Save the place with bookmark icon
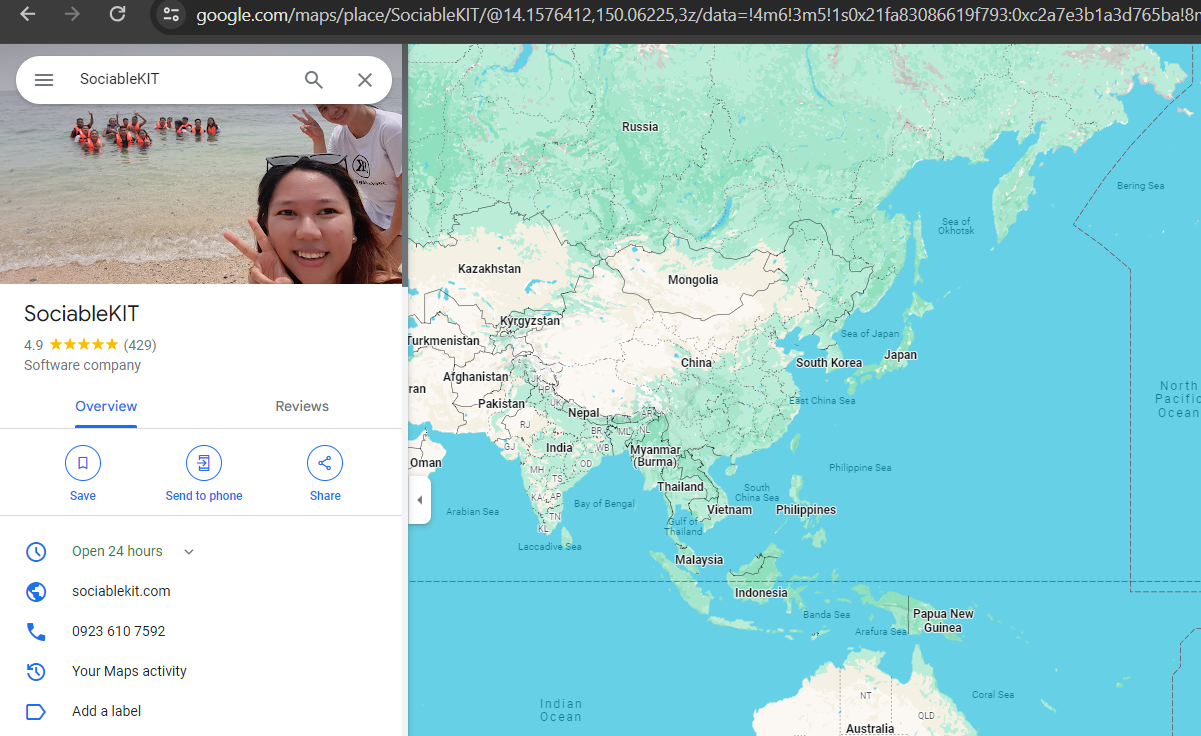Viewport: 1201px width, 736px height. click(x=83, y=463)
